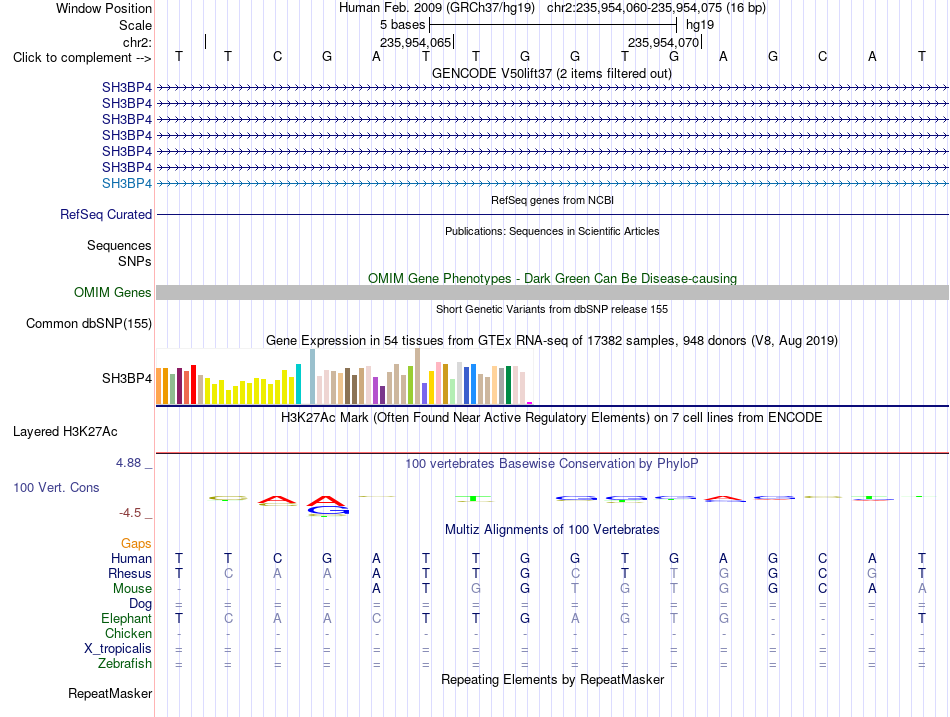Screen dimensions: 950x717
Task: Open the OMIM Genes track label
Action: [113, 293]
